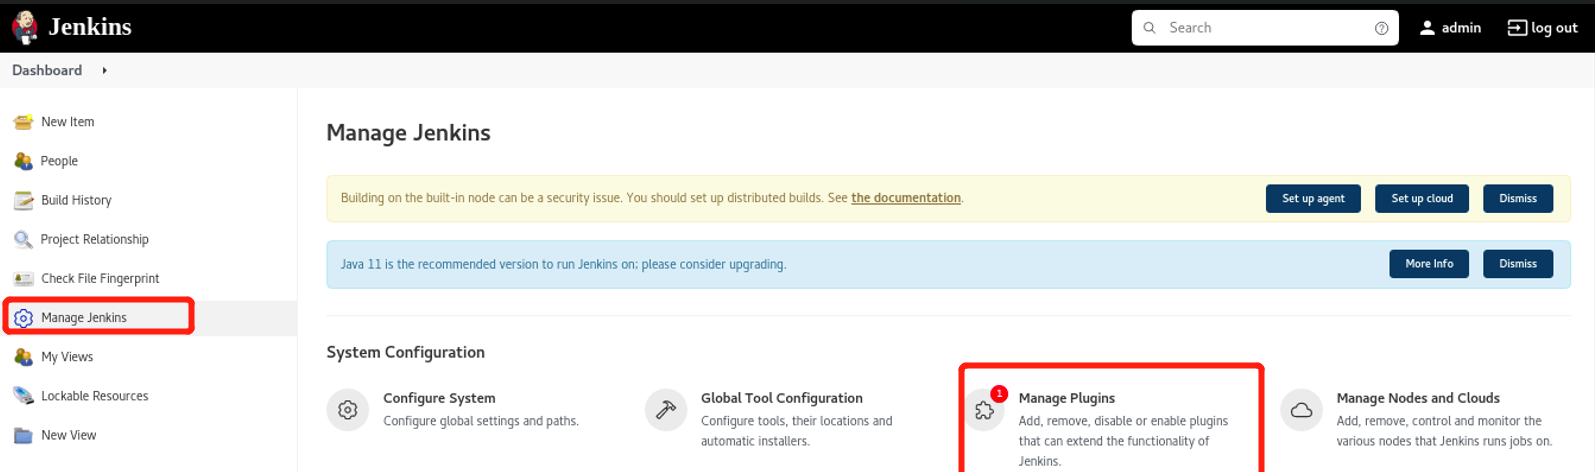Image resolution: width=1595 pixels, height=472 pixels.
Task: Dismiss the Java 11 upgrade notice
Action: 1518,263
